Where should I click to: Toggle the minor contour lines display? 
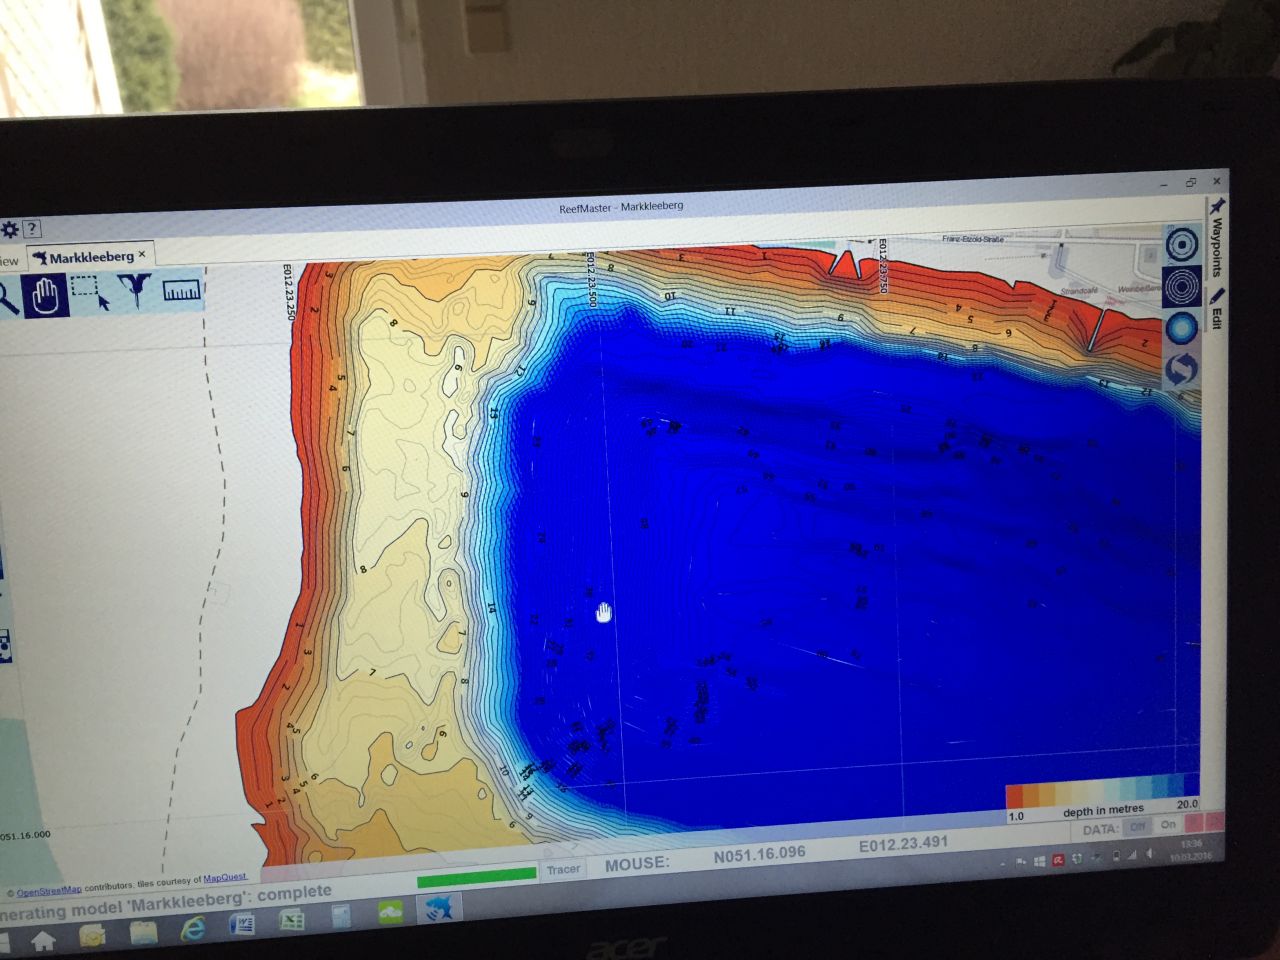1181,287
